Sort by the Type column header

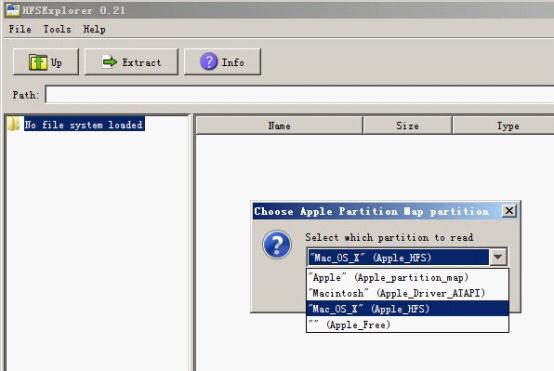coord(503,125)
